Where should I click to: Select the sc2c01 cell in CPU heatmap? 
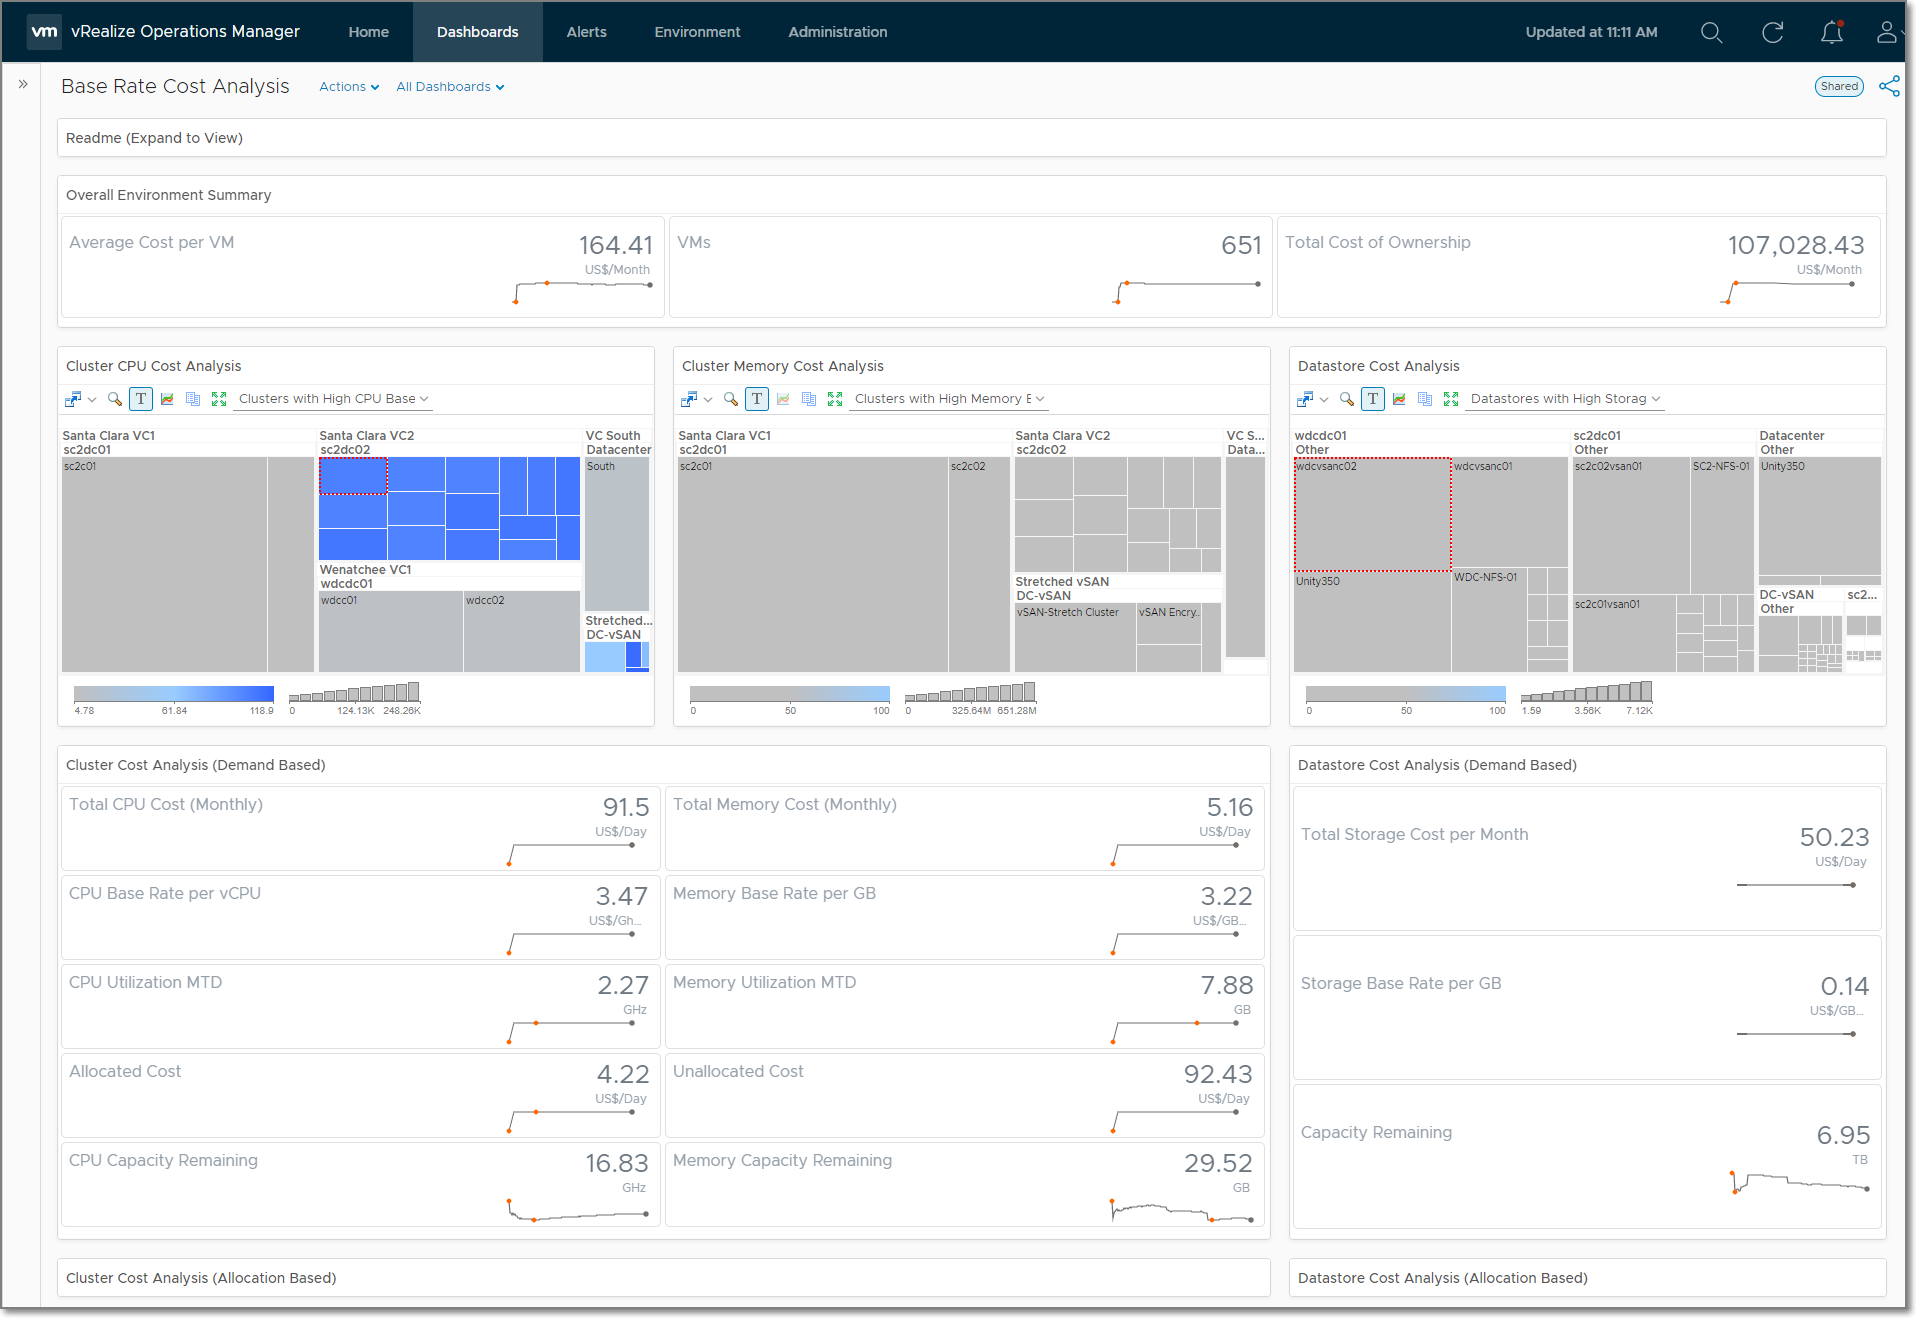164,565
